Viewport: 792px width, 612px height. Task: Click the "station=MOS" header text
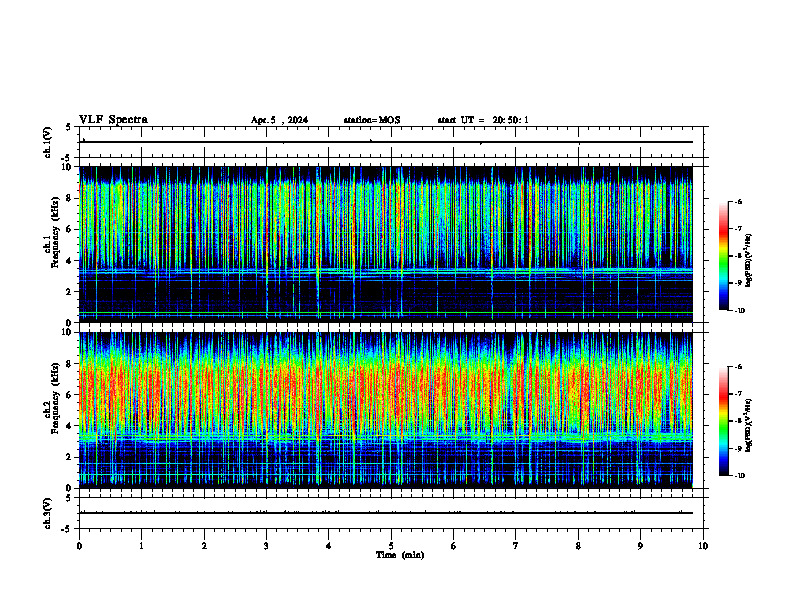pos(372,120)
